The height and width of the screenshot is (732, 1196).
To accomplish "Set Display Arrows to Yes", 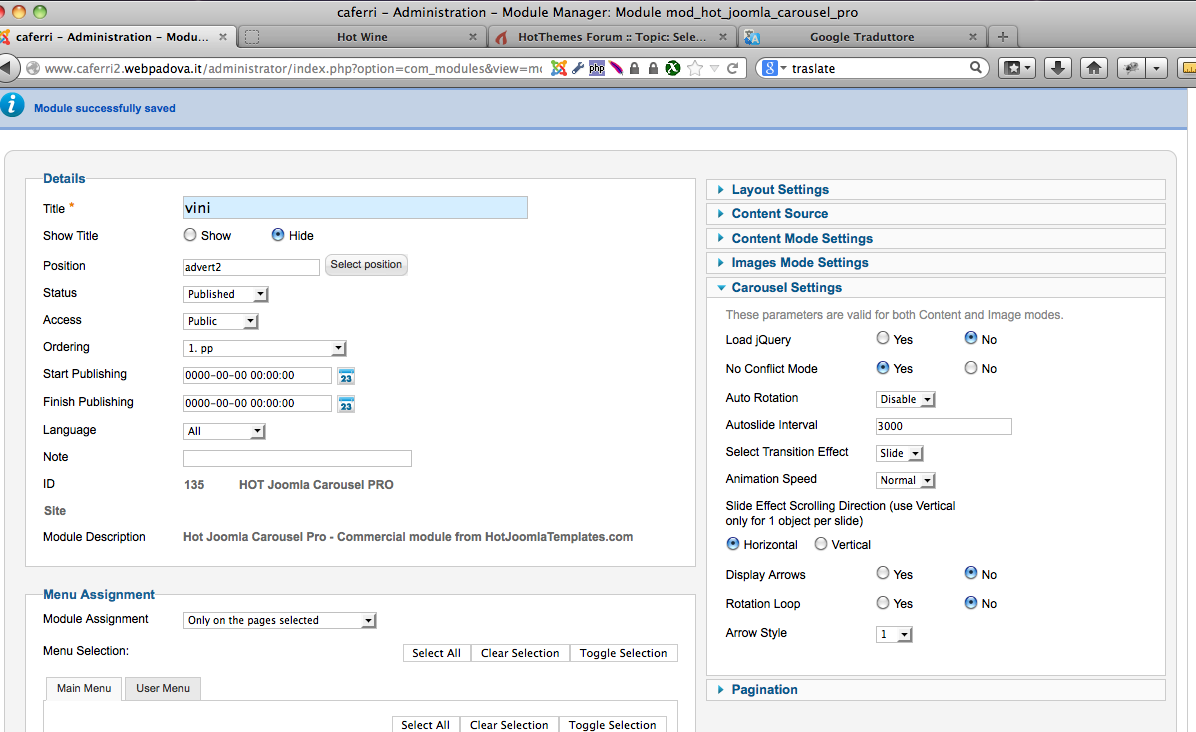I will coord(883,573).
